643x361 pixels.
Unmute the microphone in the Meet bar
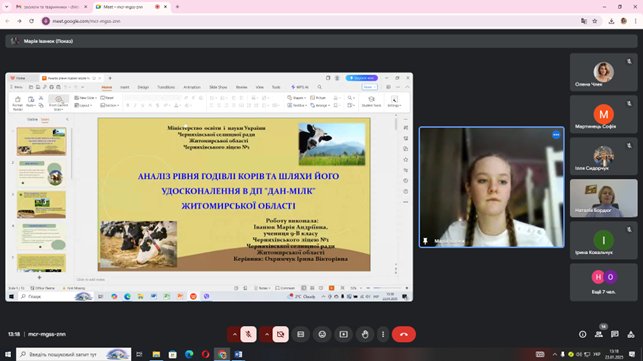(x=249, y=334)
